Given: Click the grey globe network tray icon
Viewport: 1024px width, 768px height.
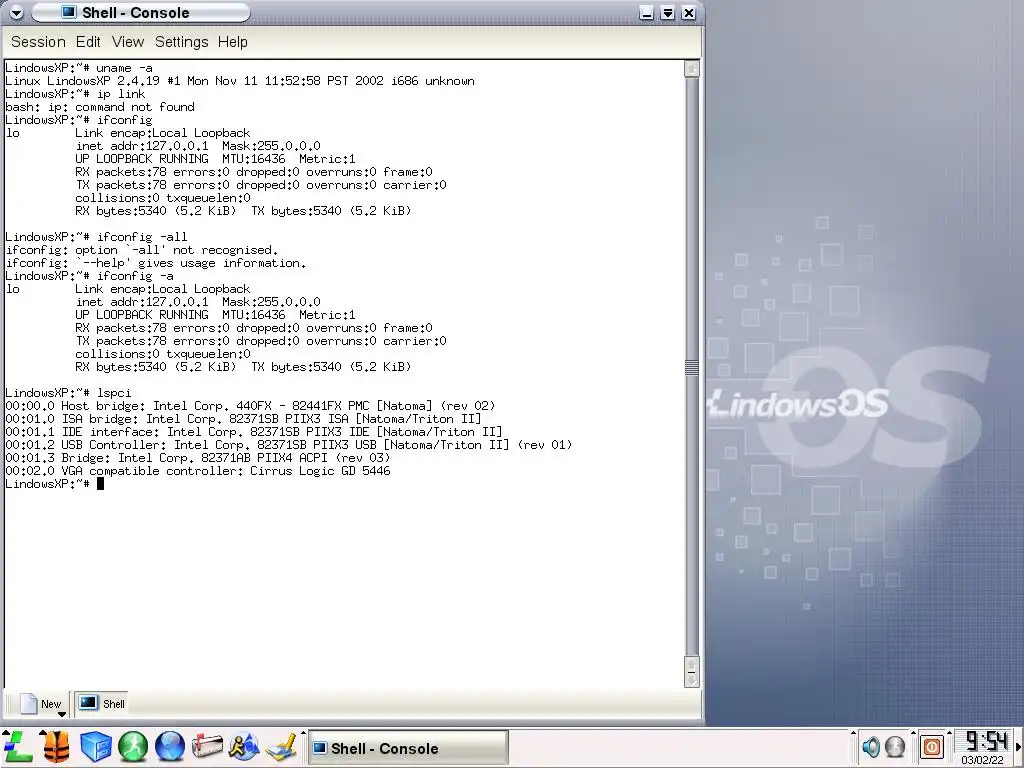Looking at the screenshot, I should click(895, 746).
